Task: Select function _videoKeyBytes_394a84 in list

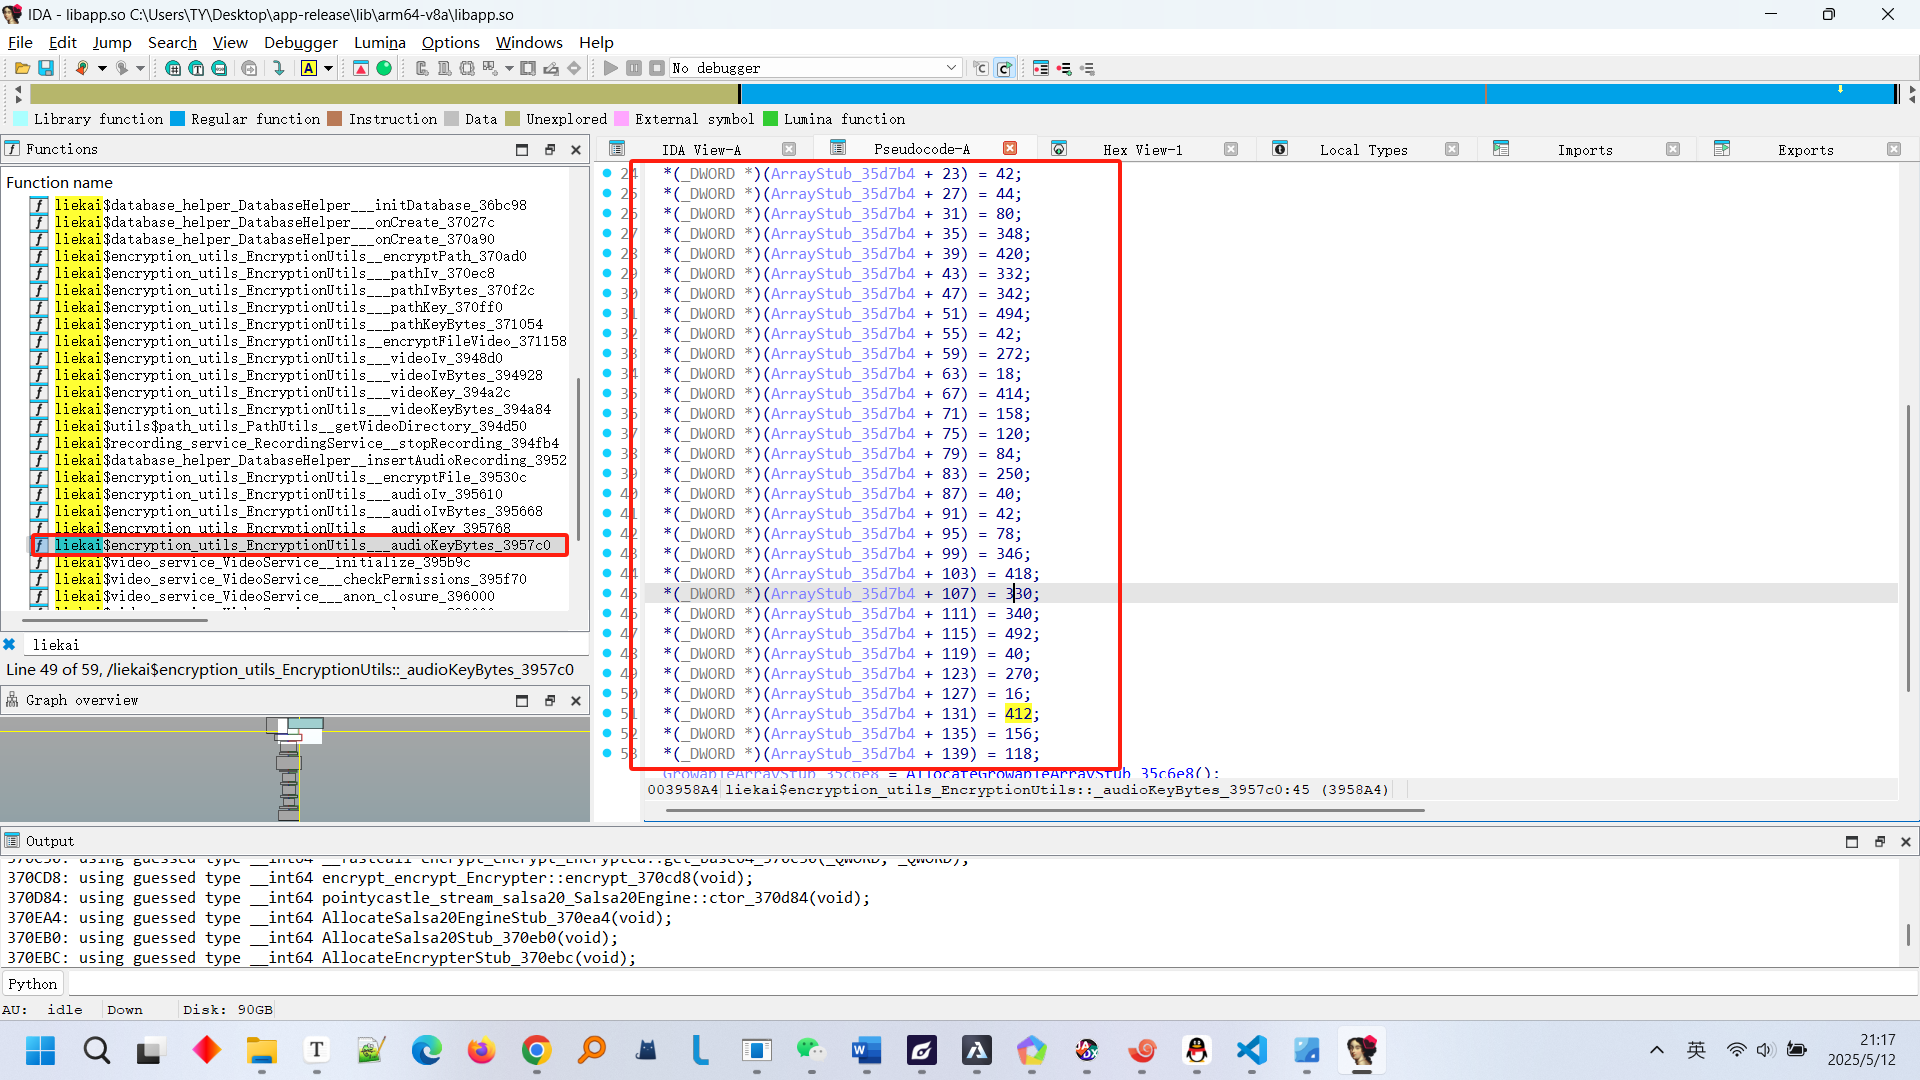Action: 303,409
